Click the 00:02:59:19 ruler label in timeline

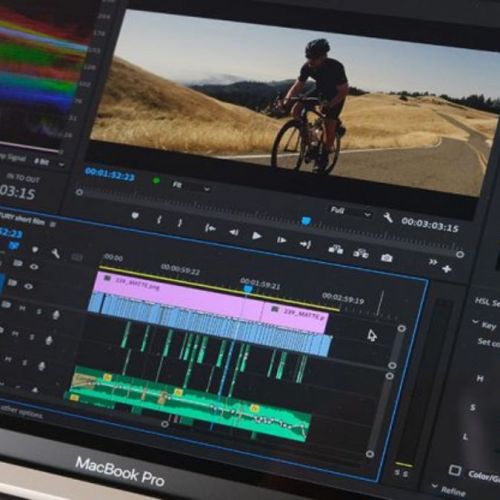343,299
